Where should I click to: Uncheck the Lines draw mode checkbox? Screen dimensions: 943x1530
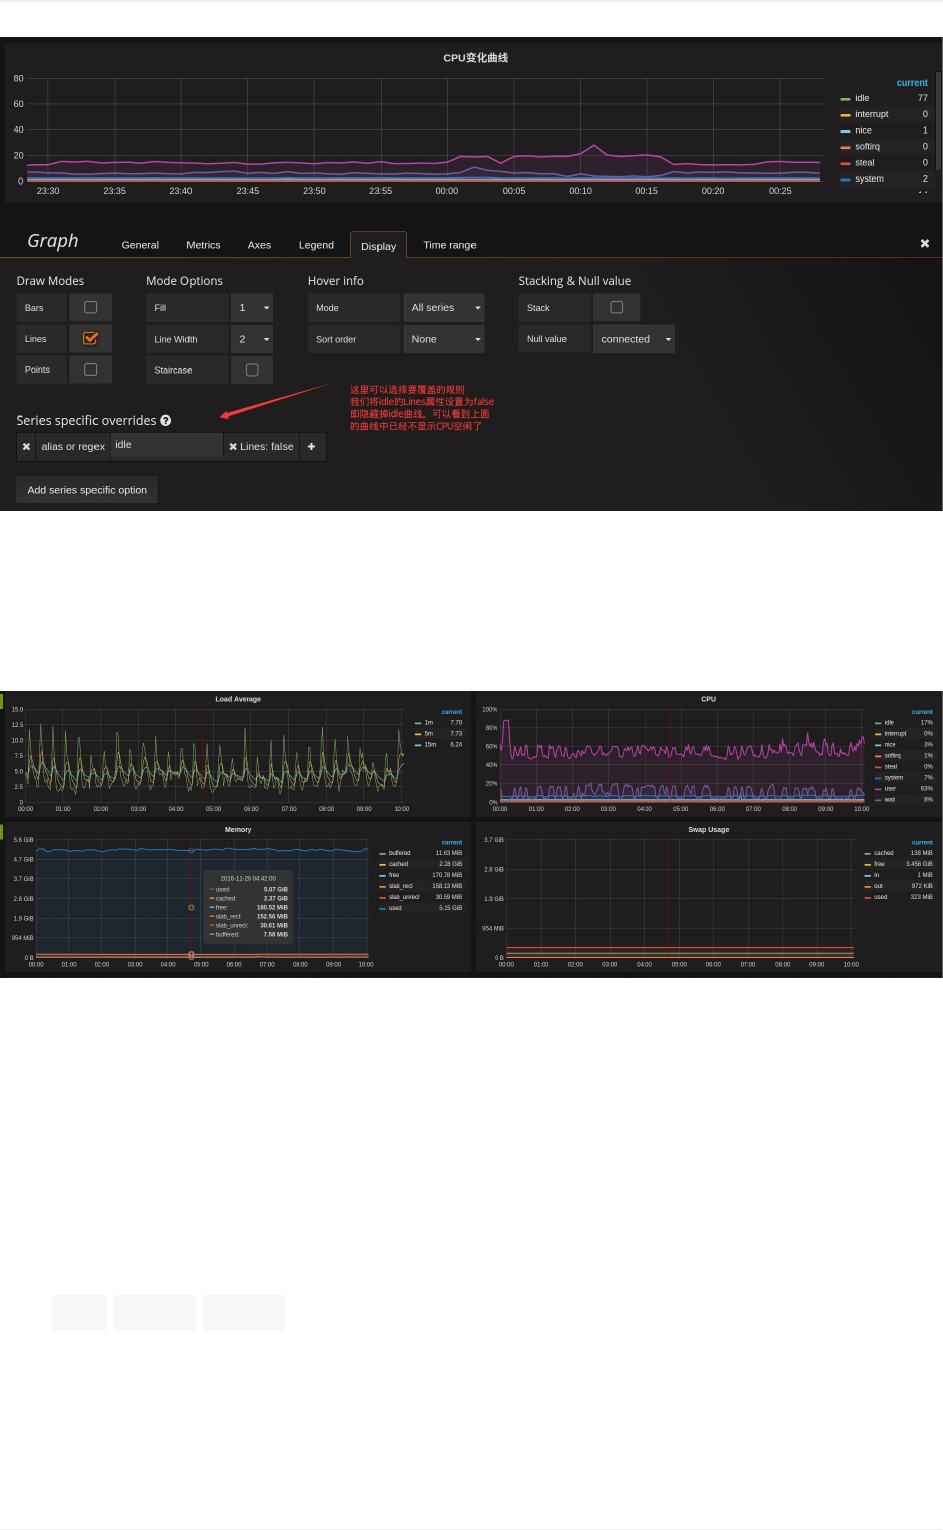pyautogui.click(x=91, y=339)
